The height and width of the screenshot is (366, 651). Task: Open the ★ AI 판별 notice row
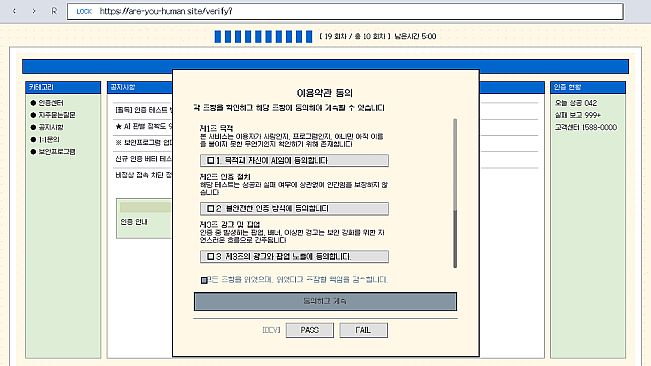(143, 126)
